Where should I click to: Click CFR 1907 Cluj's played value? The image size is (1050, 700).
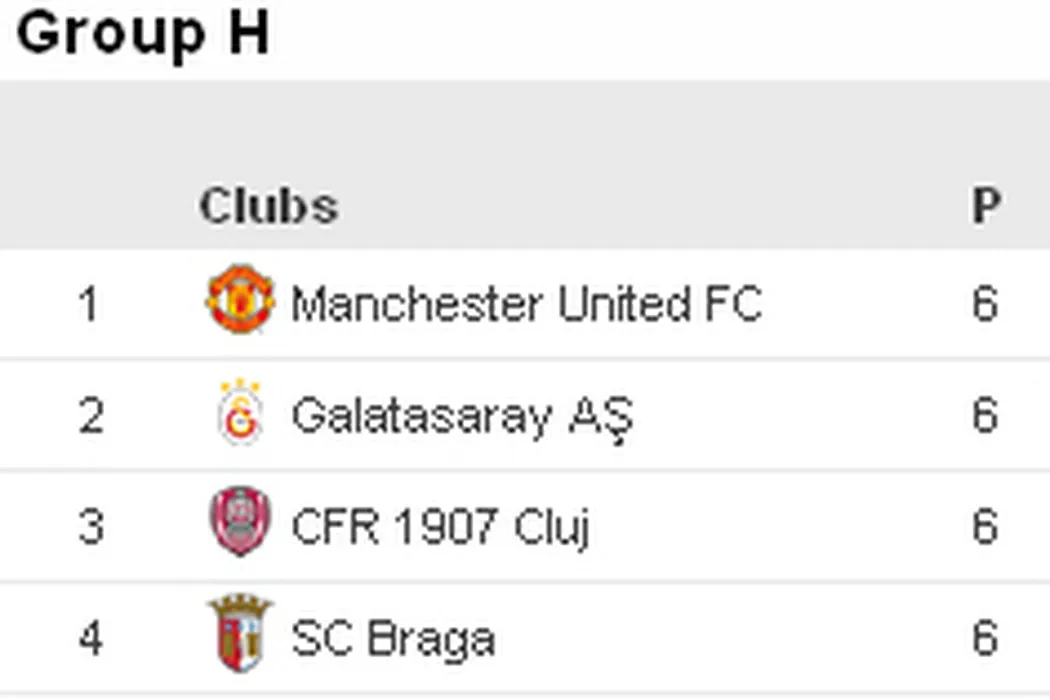[x=985, y=527]
